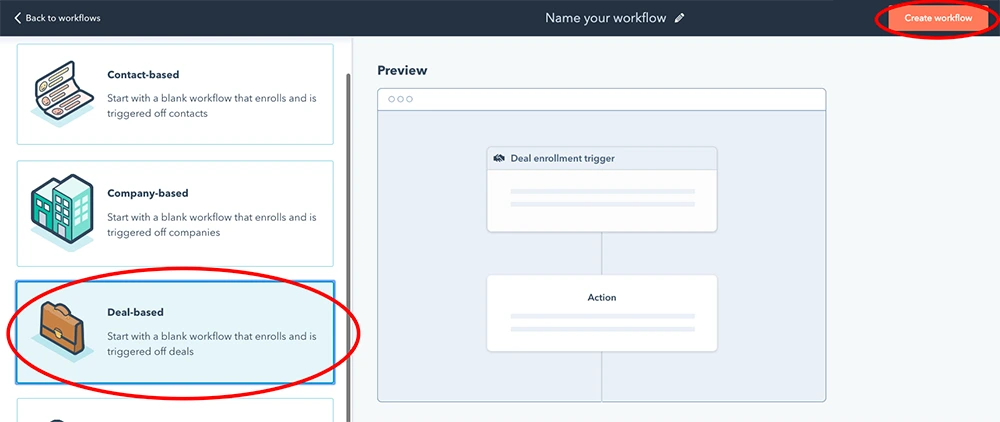The image size is (1000, 422).
Task: Click the contact card illustration icon
Action: 62,94
